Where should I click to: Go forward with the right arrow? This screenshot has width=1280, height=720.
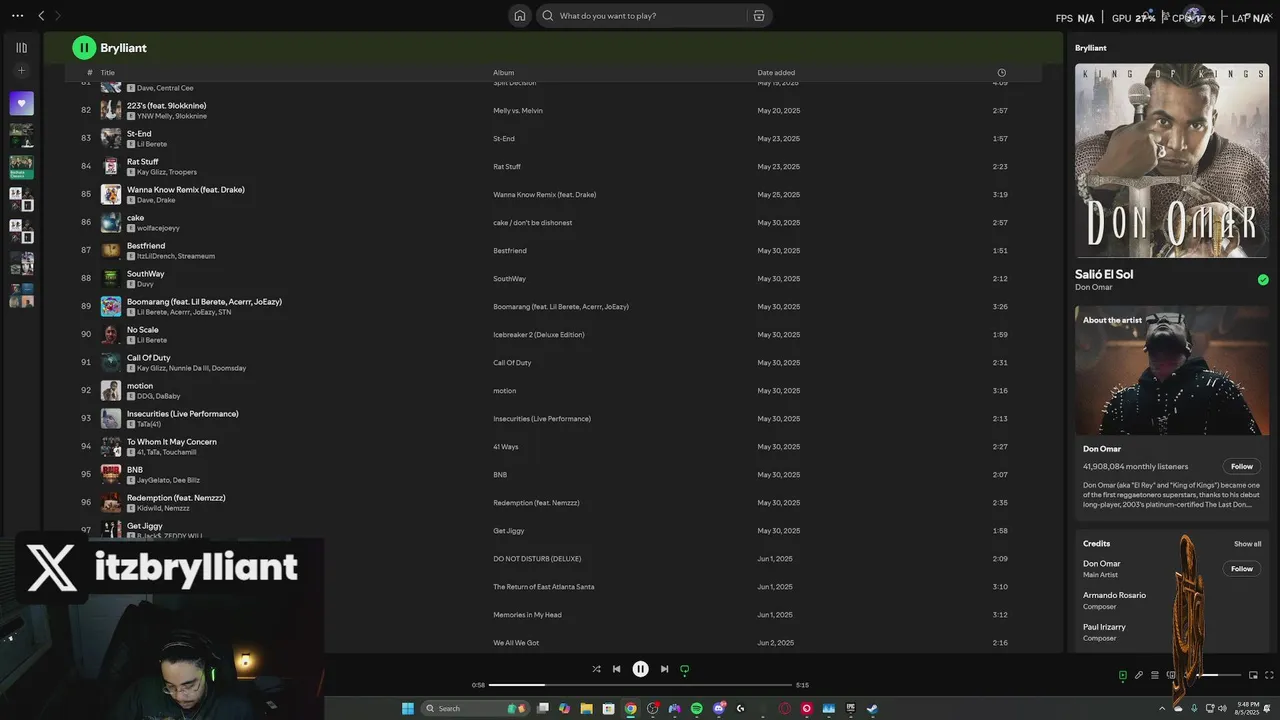[x=58, y=15]
